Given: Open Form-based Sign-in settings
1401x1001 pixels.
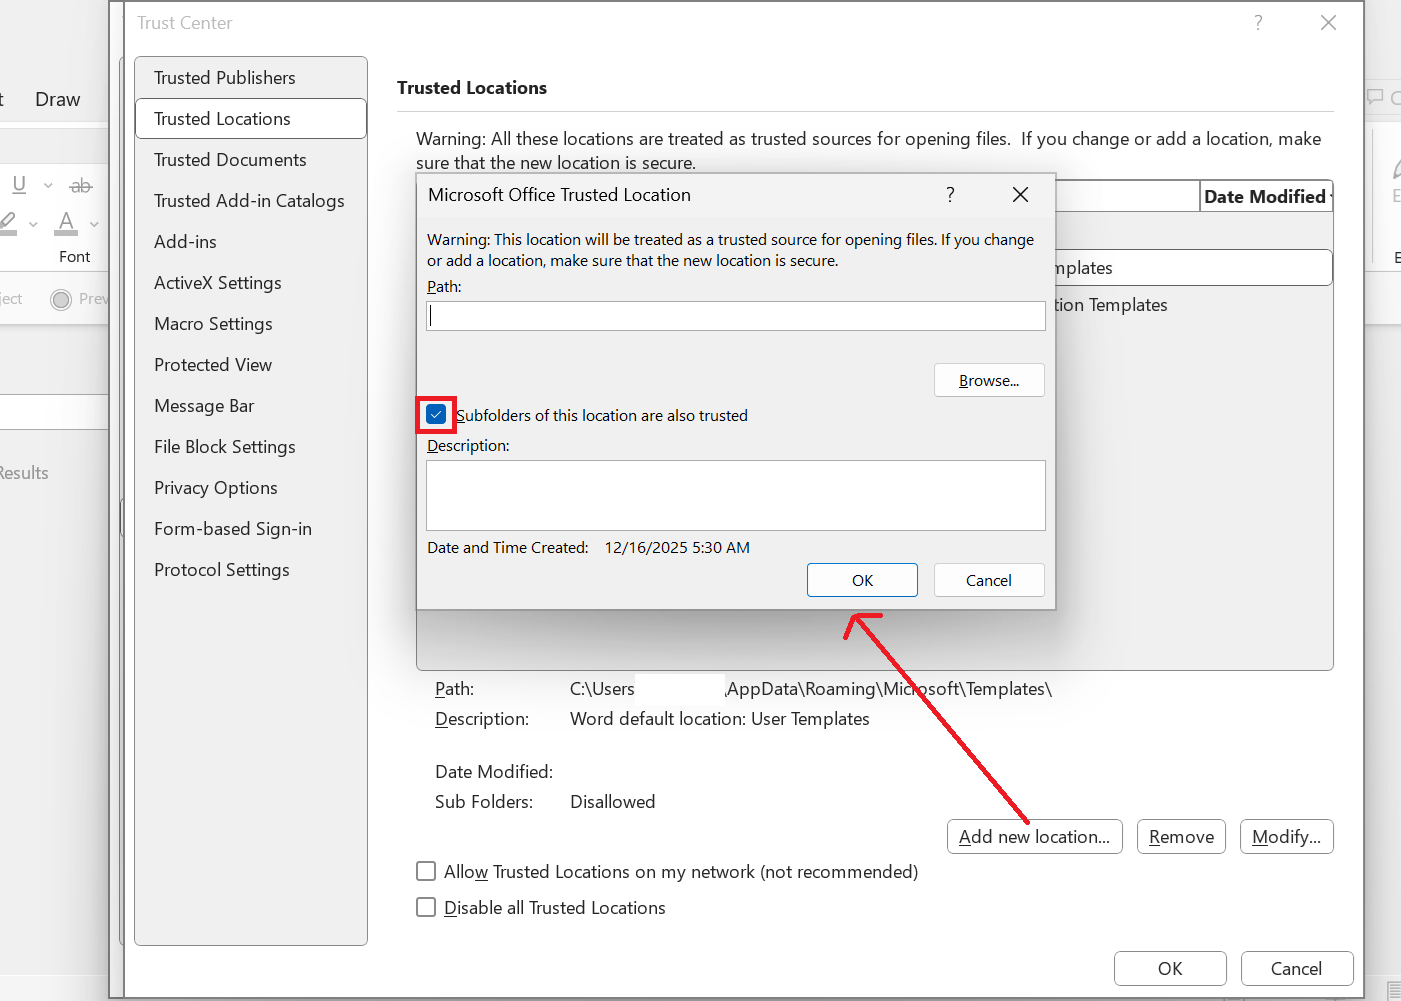Looking at the screenshot, I should click(251, 529).
